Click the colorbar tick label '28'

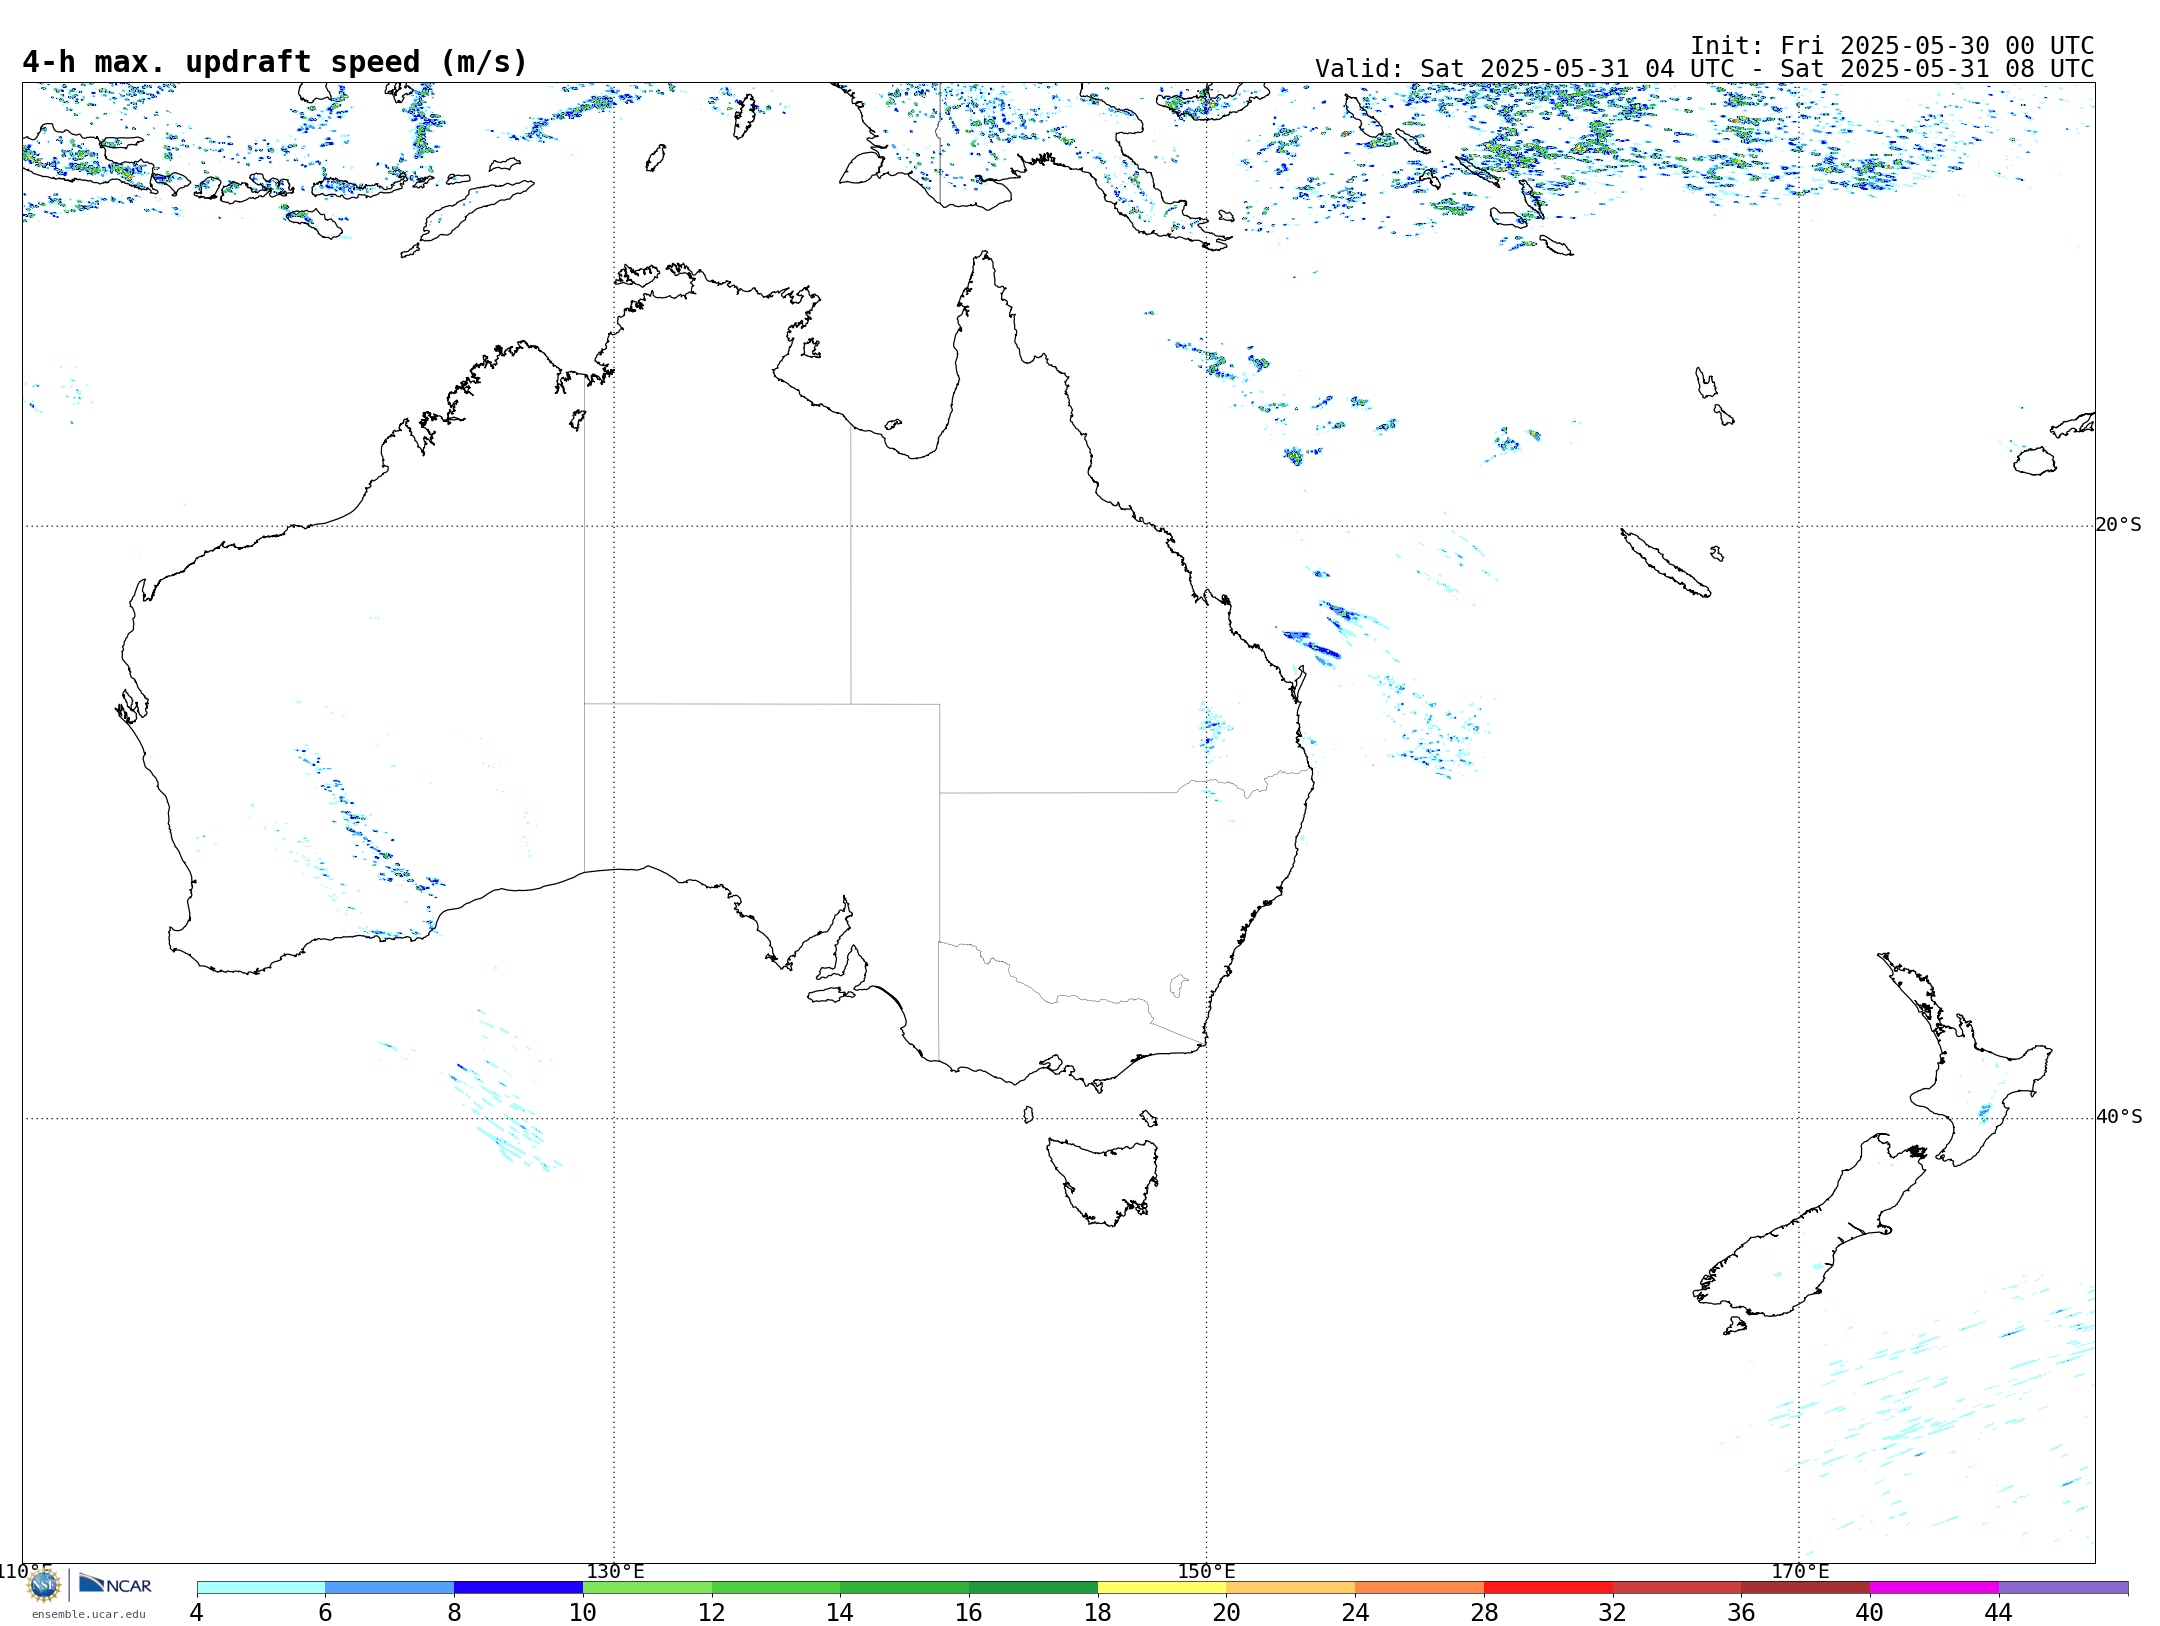(x=1484, y=1613)
